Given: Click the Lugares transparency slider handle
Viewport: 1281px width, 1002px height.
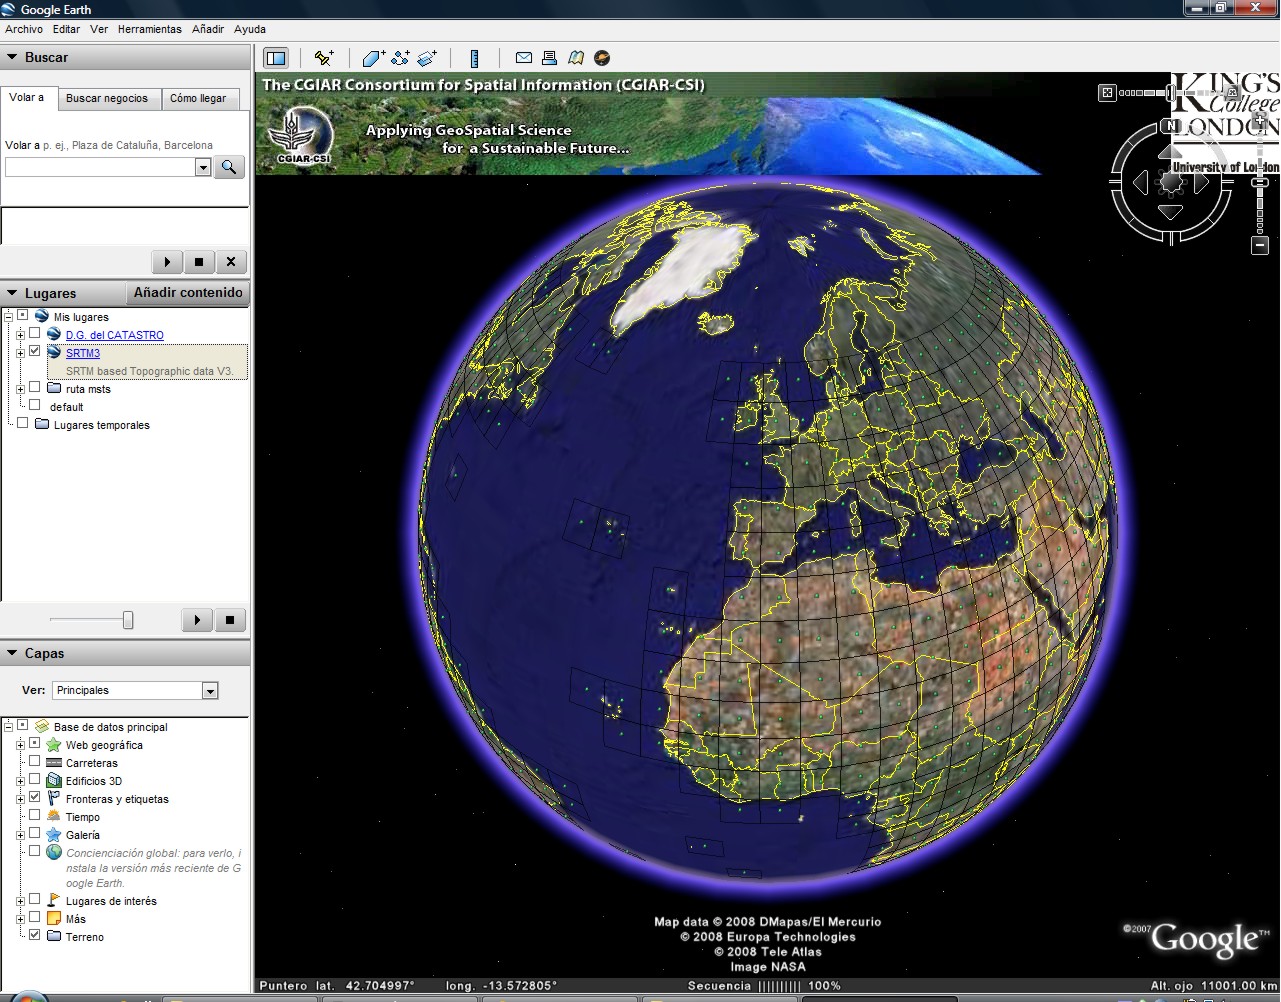Looking at the screenshot, I should pyautogui.click(x=128, y=620).
